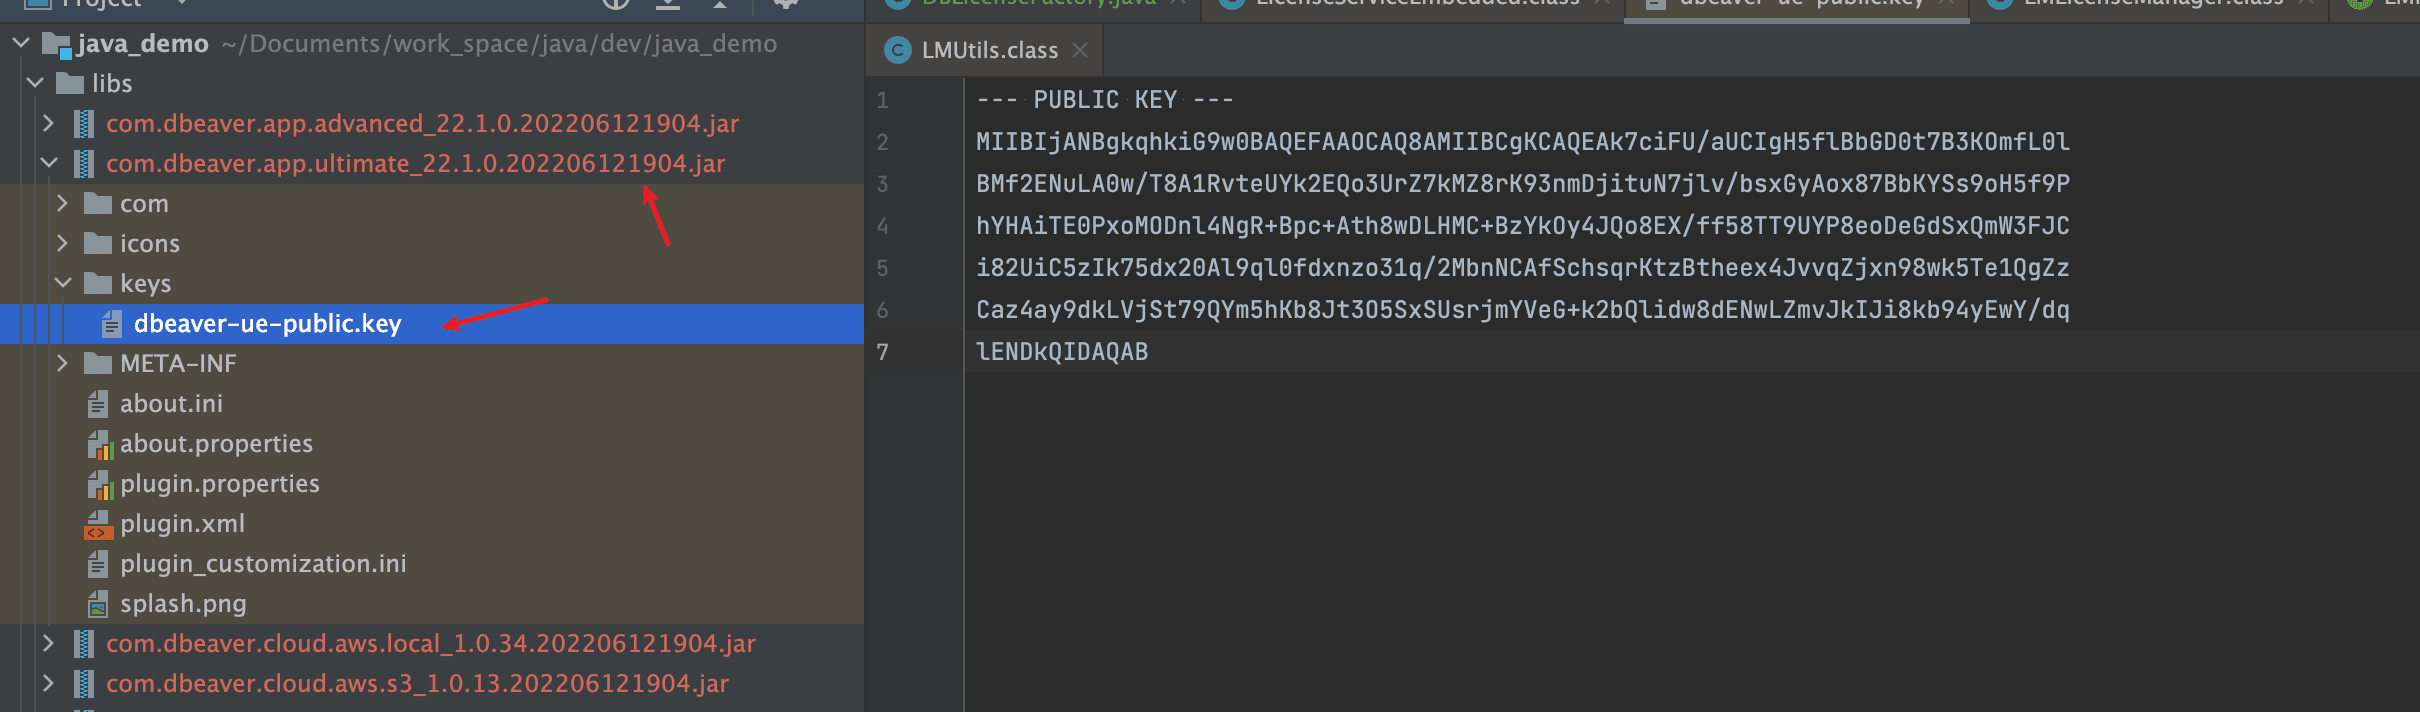Click the com folder icon
Image resolution: width=2420 pixels, height=712 pixels.
(x=98, y=203)
